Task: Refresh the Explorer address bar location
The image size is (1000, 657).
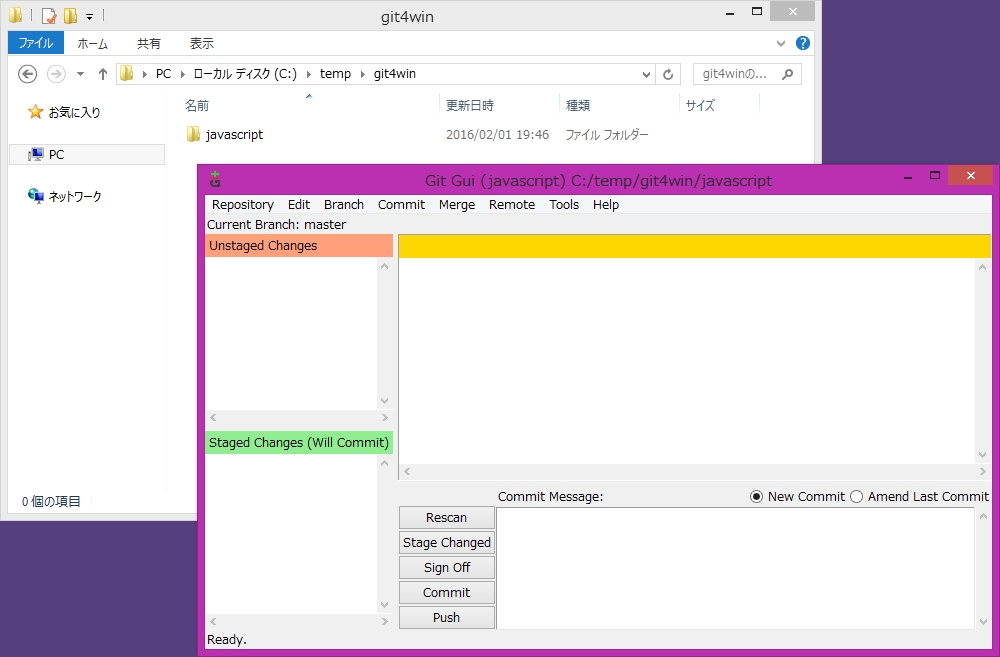Action: click(x=668, y=74)
